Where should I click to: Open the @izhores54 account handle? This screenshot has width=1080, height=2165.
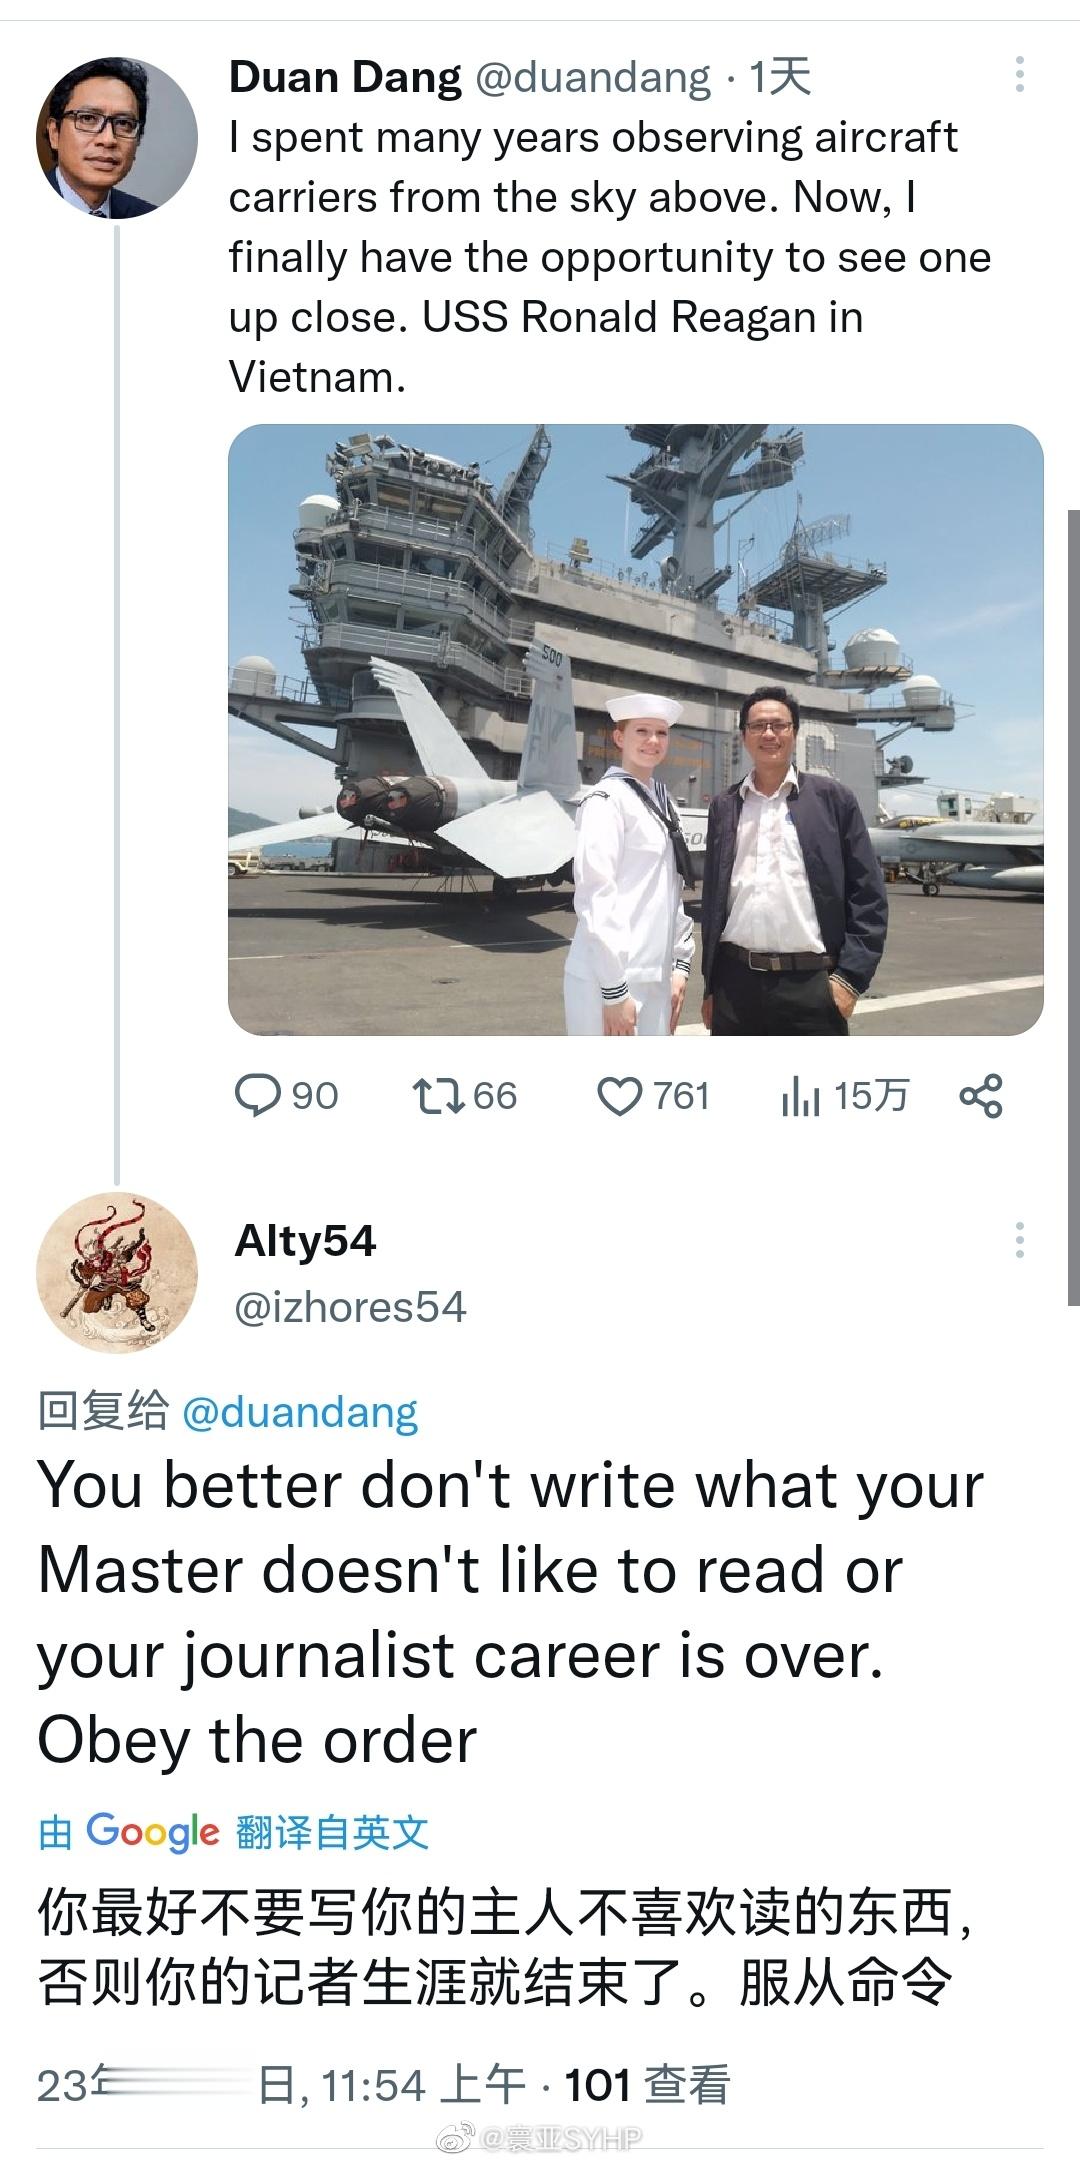click(x=350, y=1307)
